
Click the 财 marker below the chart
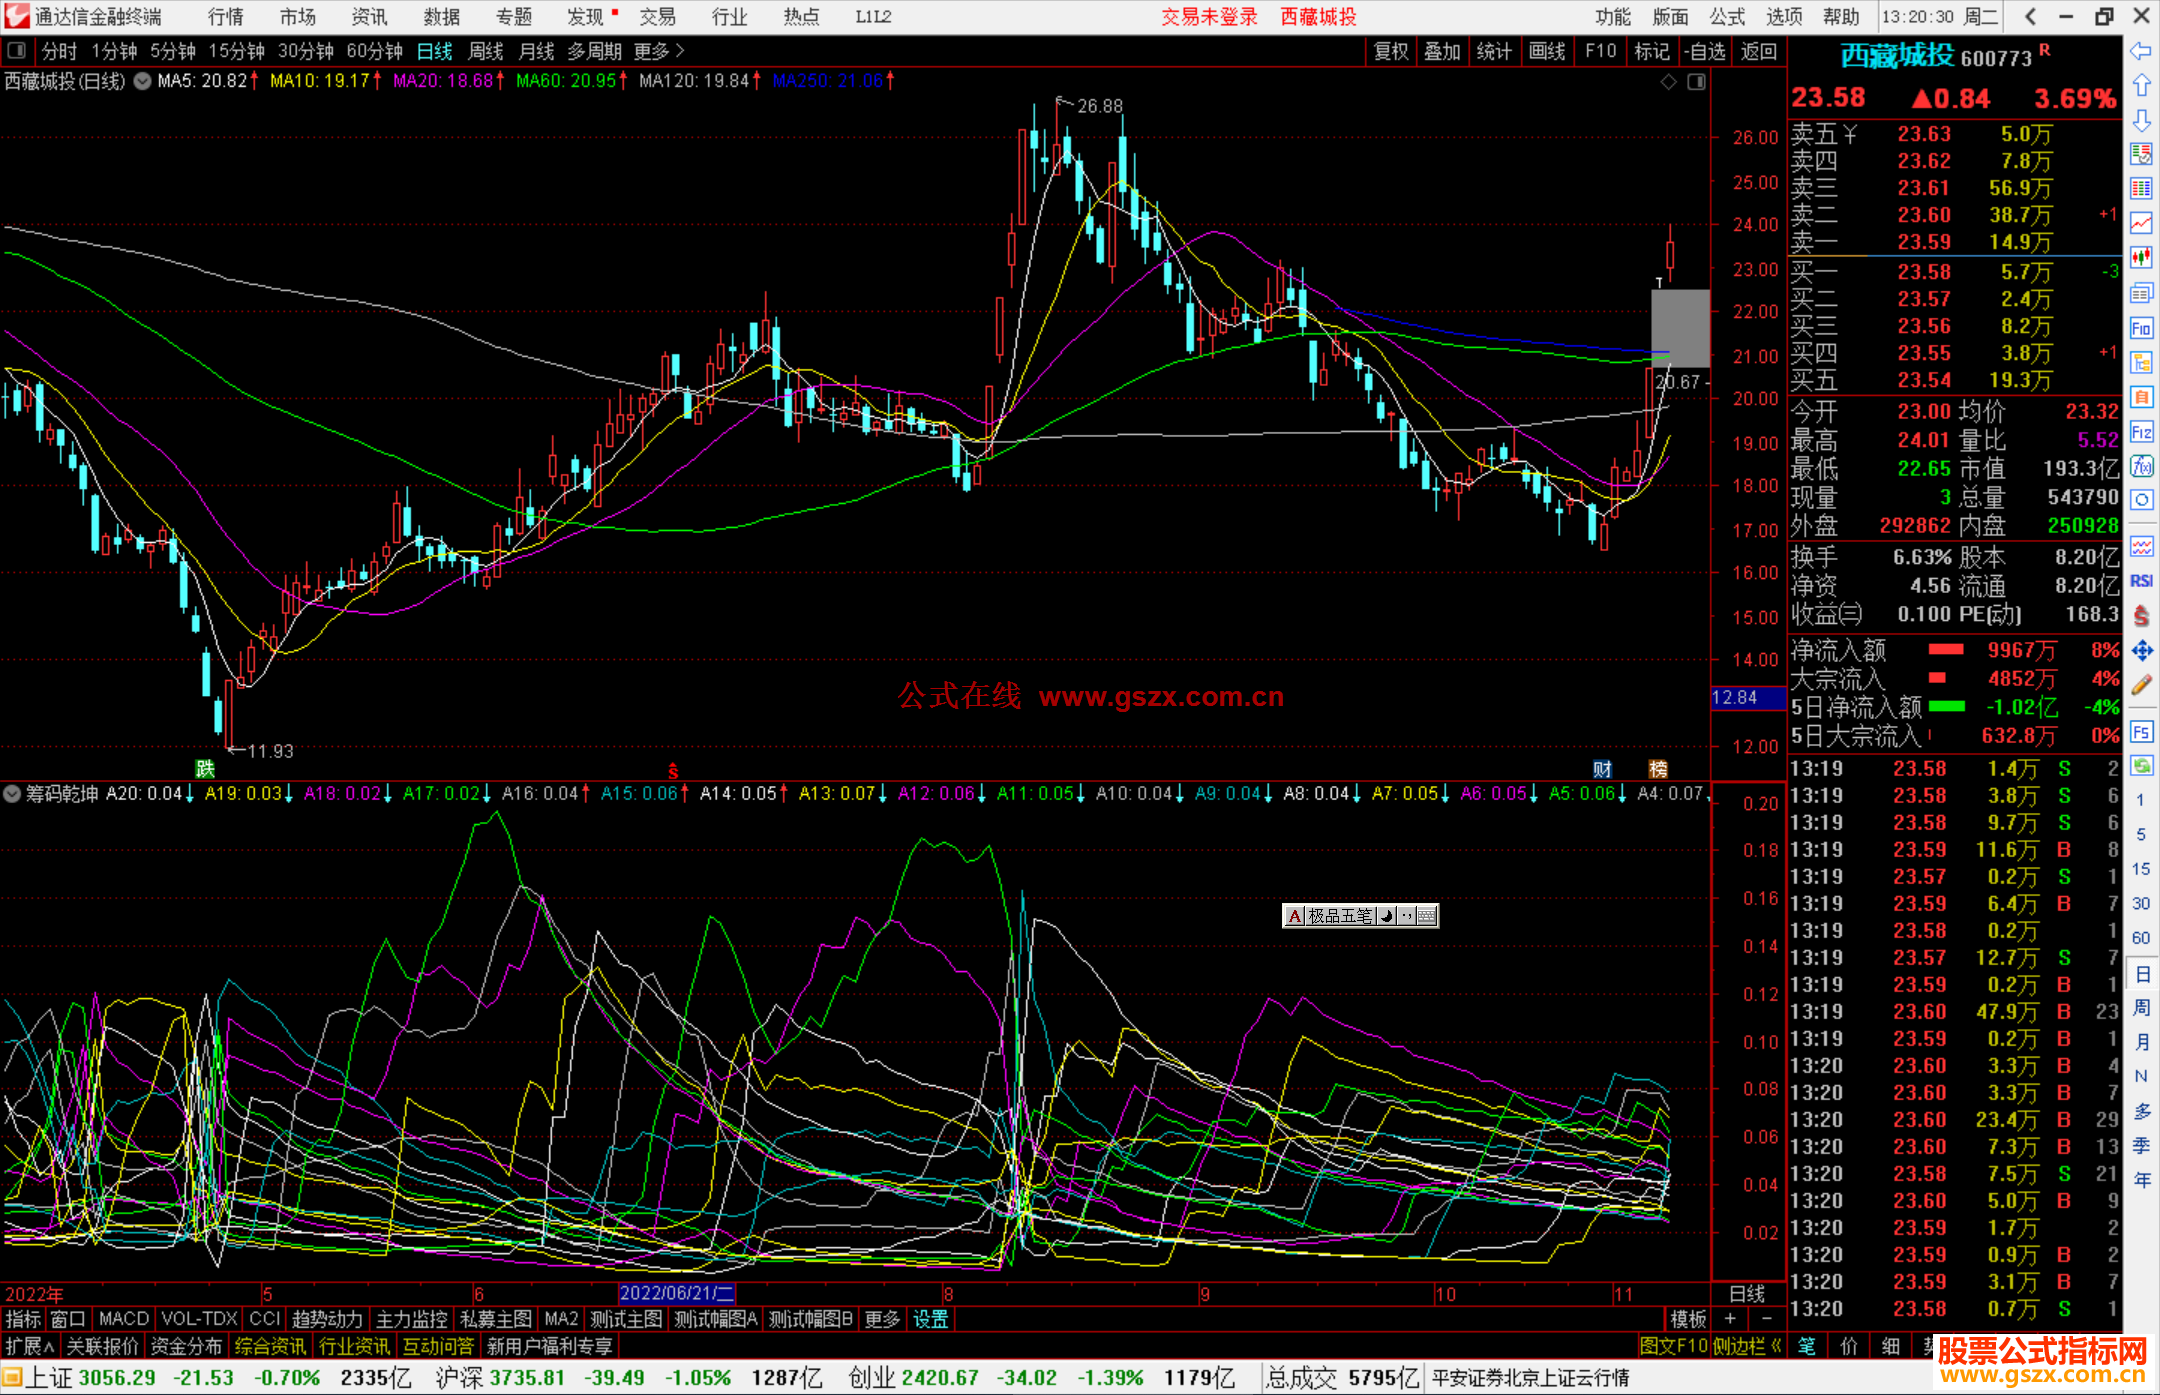(1602, 769)
